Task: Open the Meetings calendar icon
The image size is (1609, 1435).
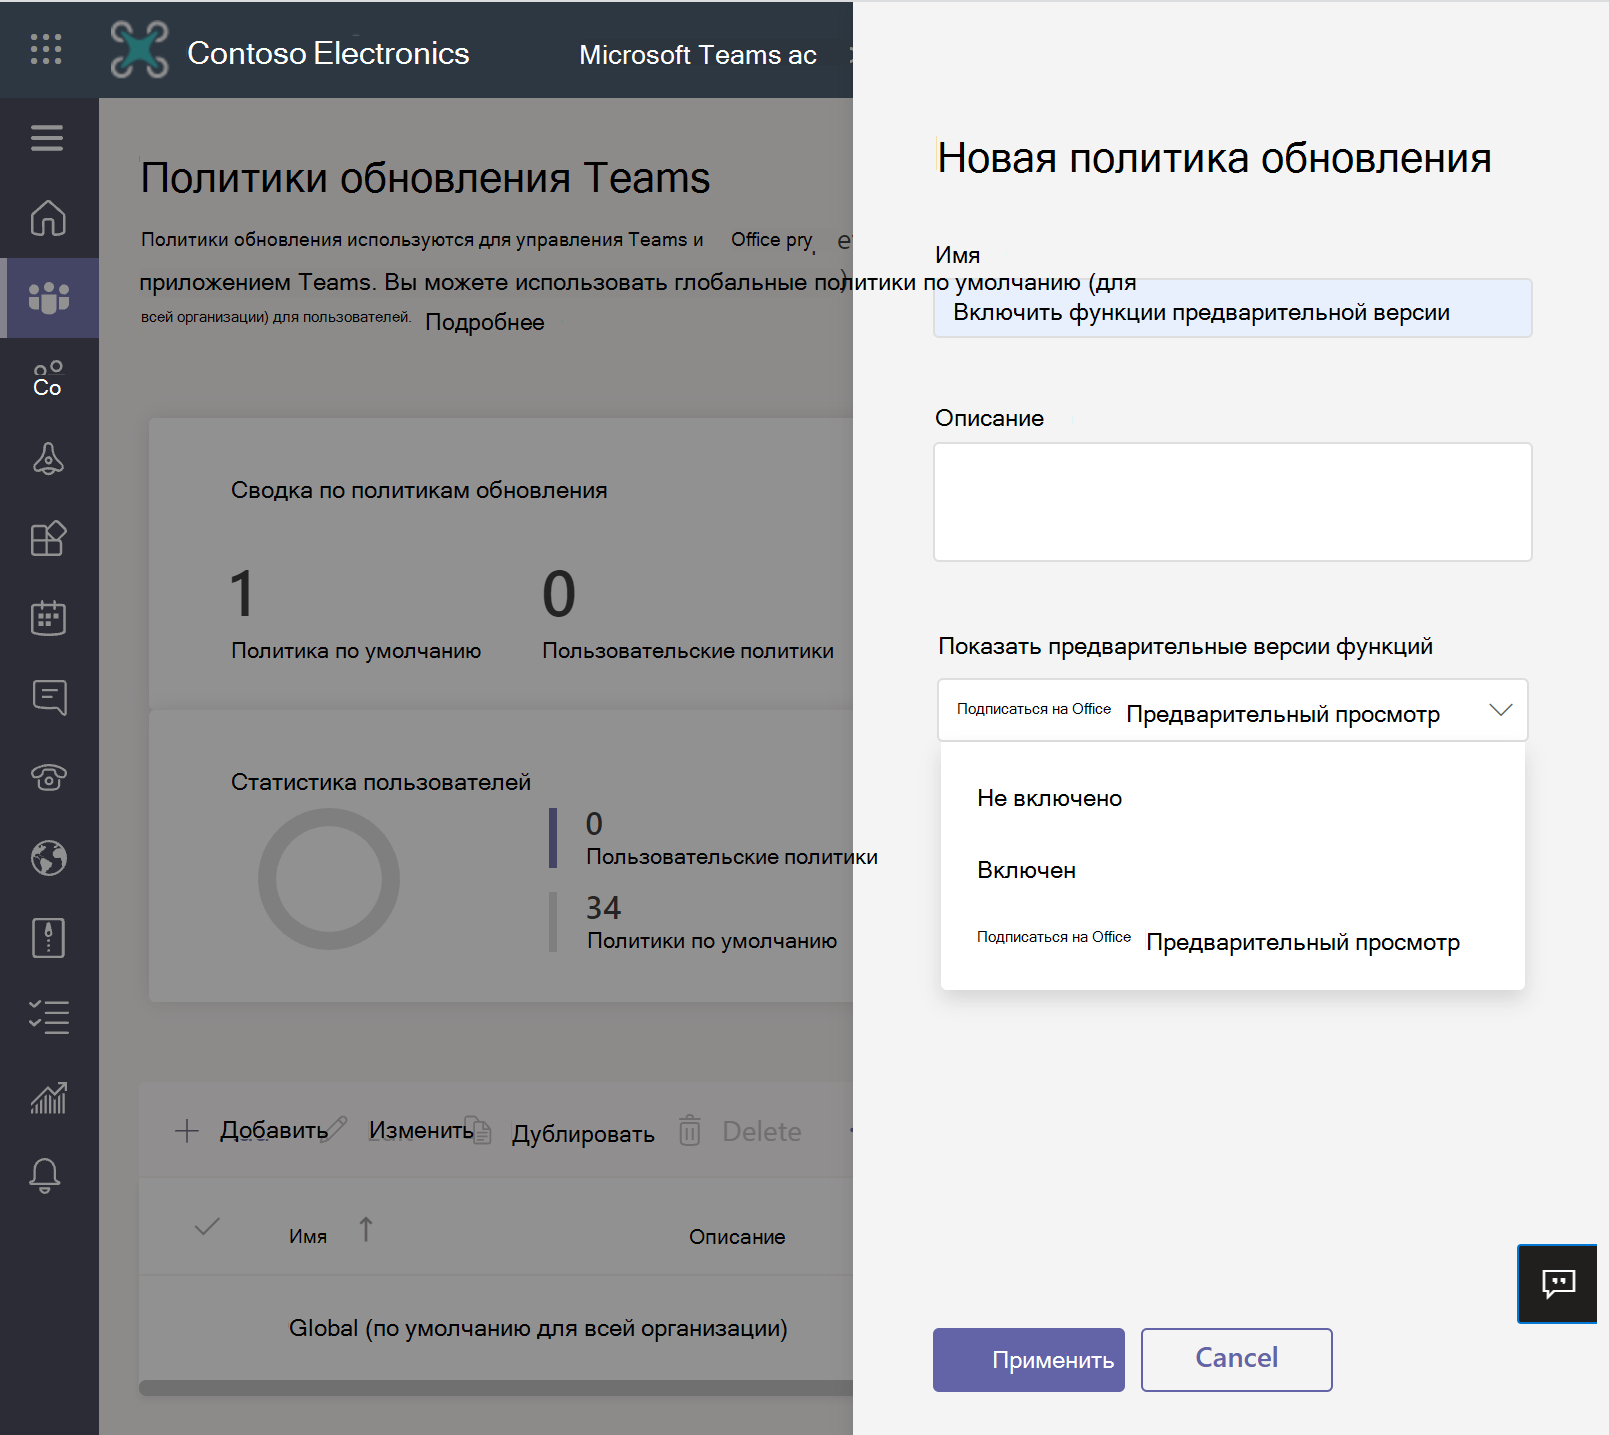Action: point(48,617)
